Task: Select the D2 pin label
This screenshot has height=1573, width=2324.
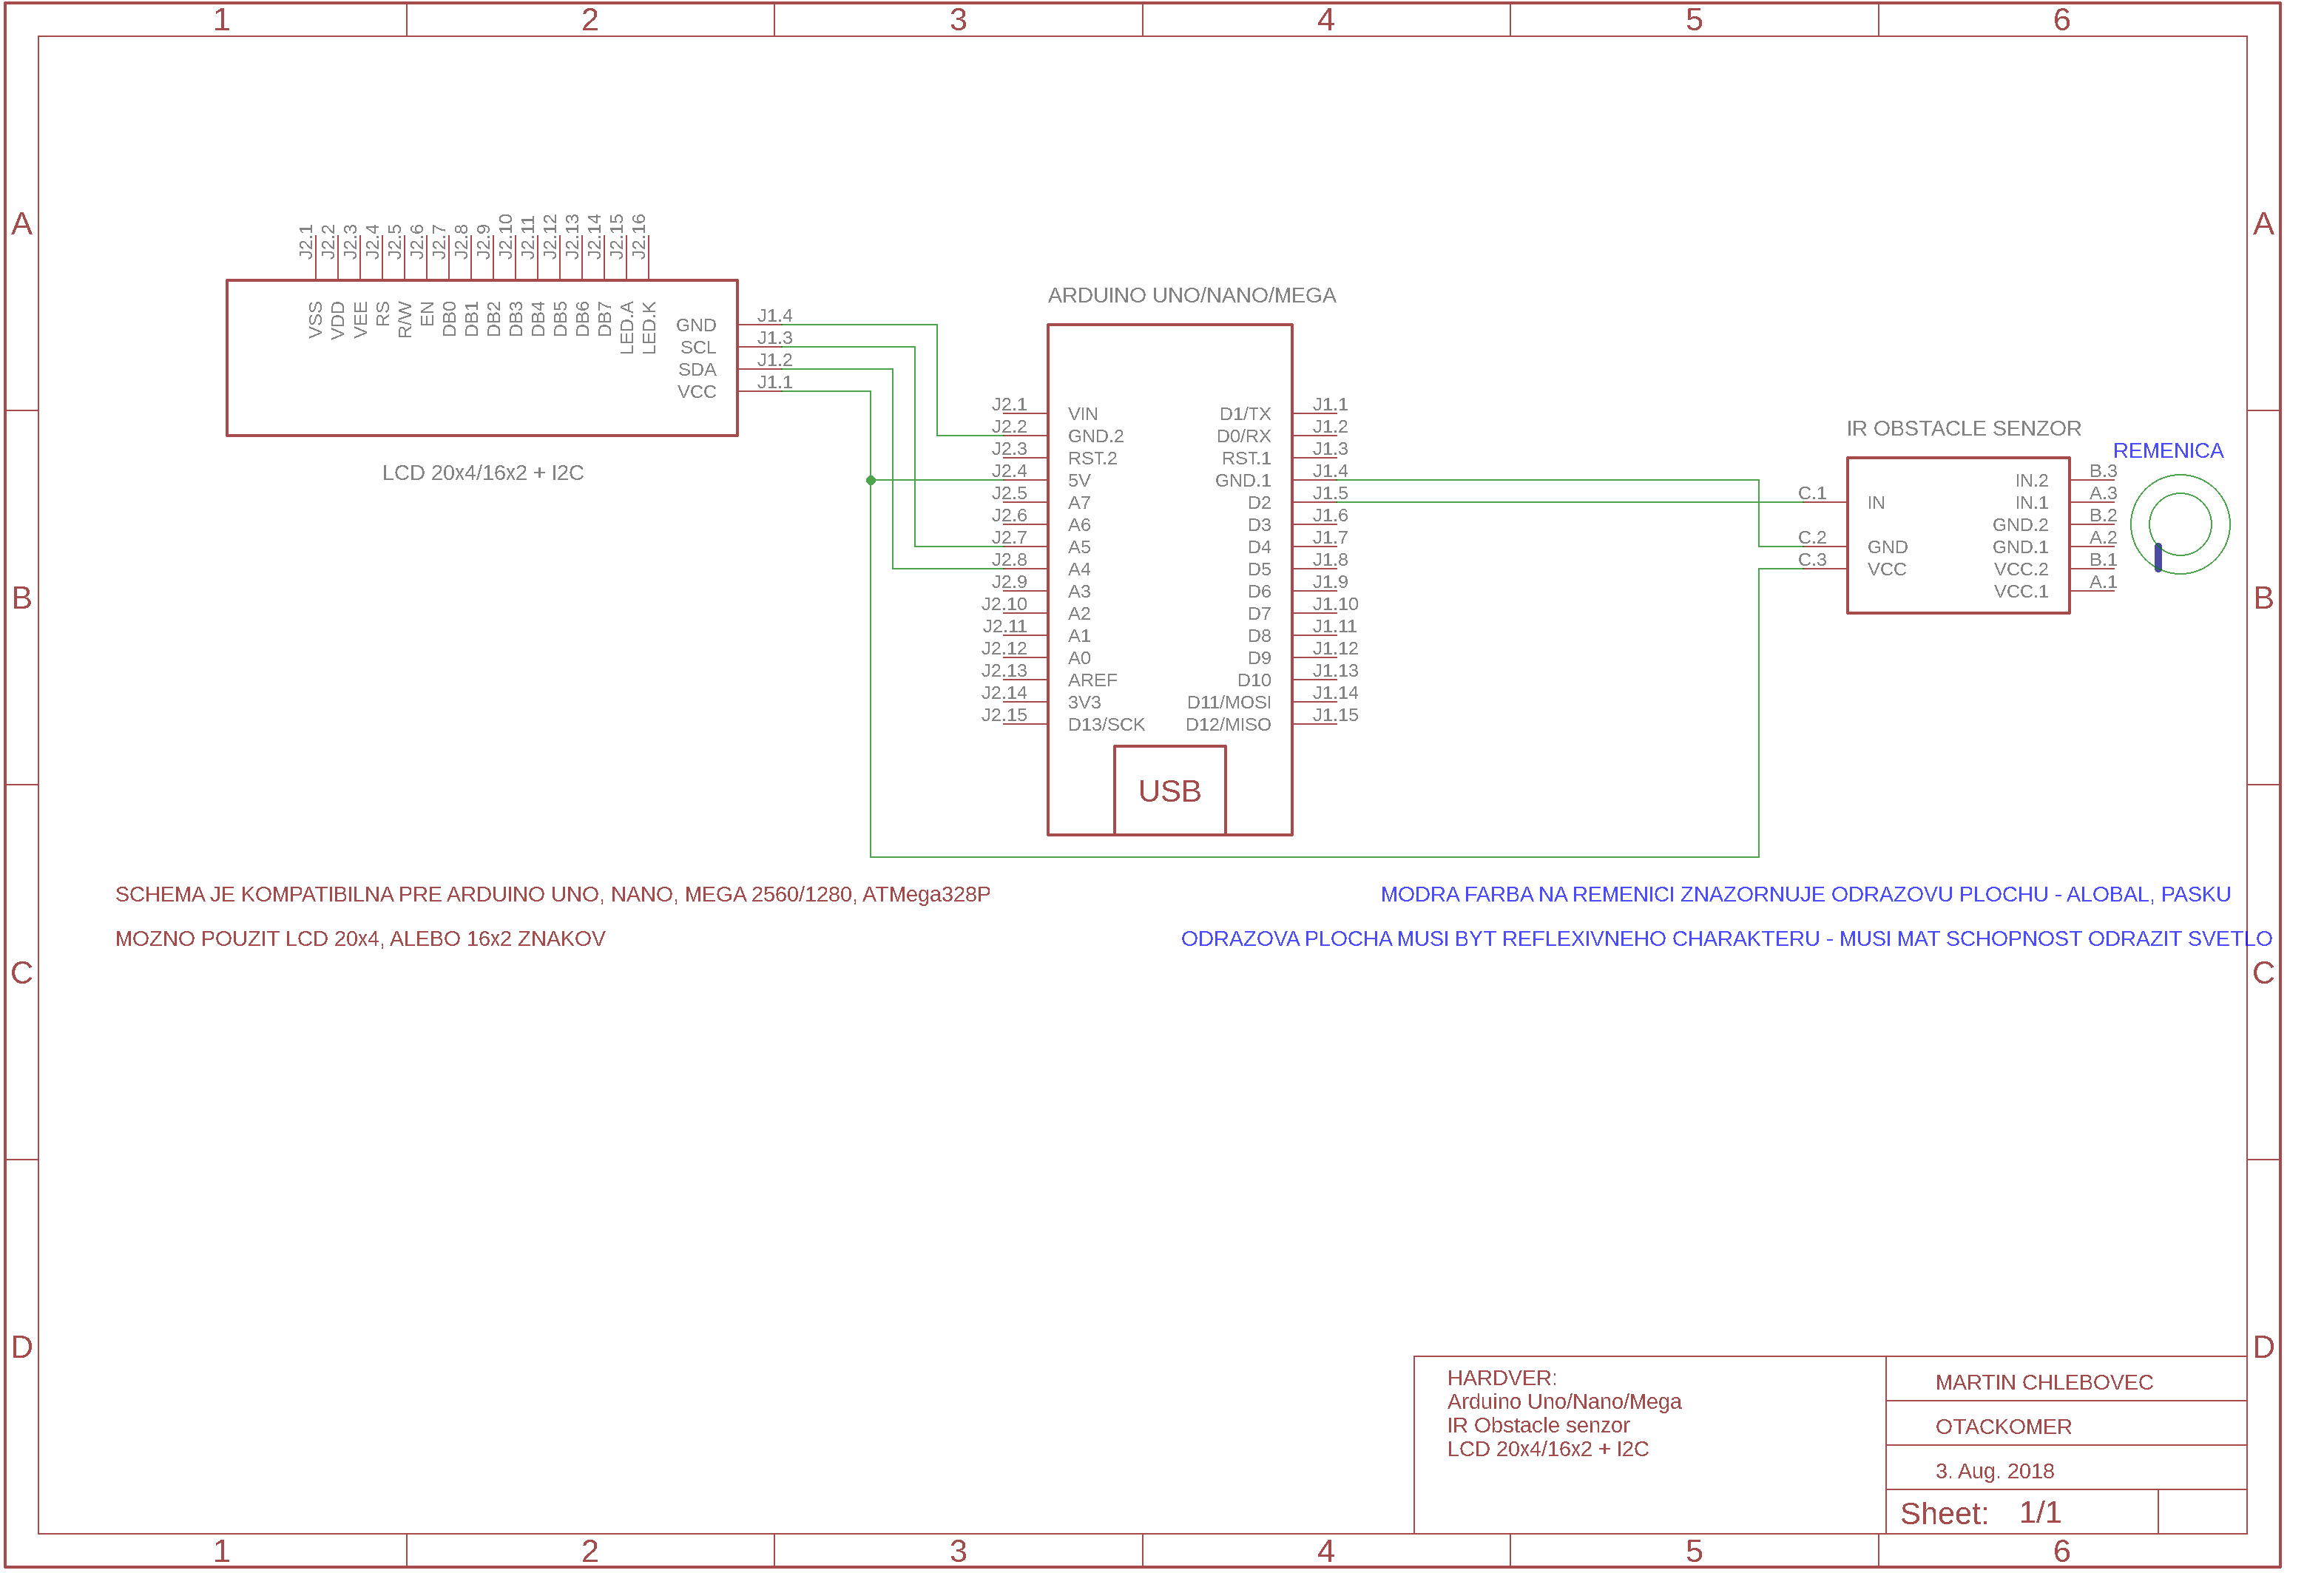Action: [x=1258, y=502]
